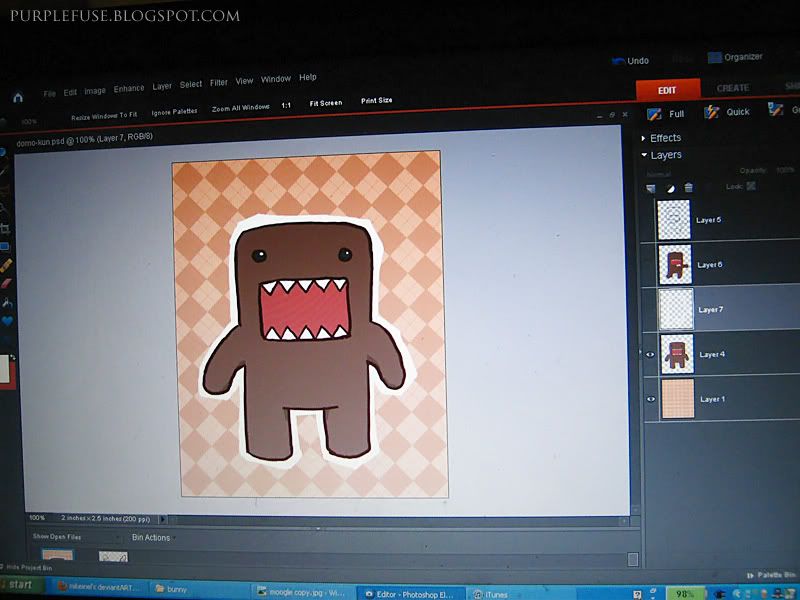Image resolution: width=800 pixels, height=600 pixels.
Task: Select the blue heart custom shape tool
Action: (x=7, y=321)
